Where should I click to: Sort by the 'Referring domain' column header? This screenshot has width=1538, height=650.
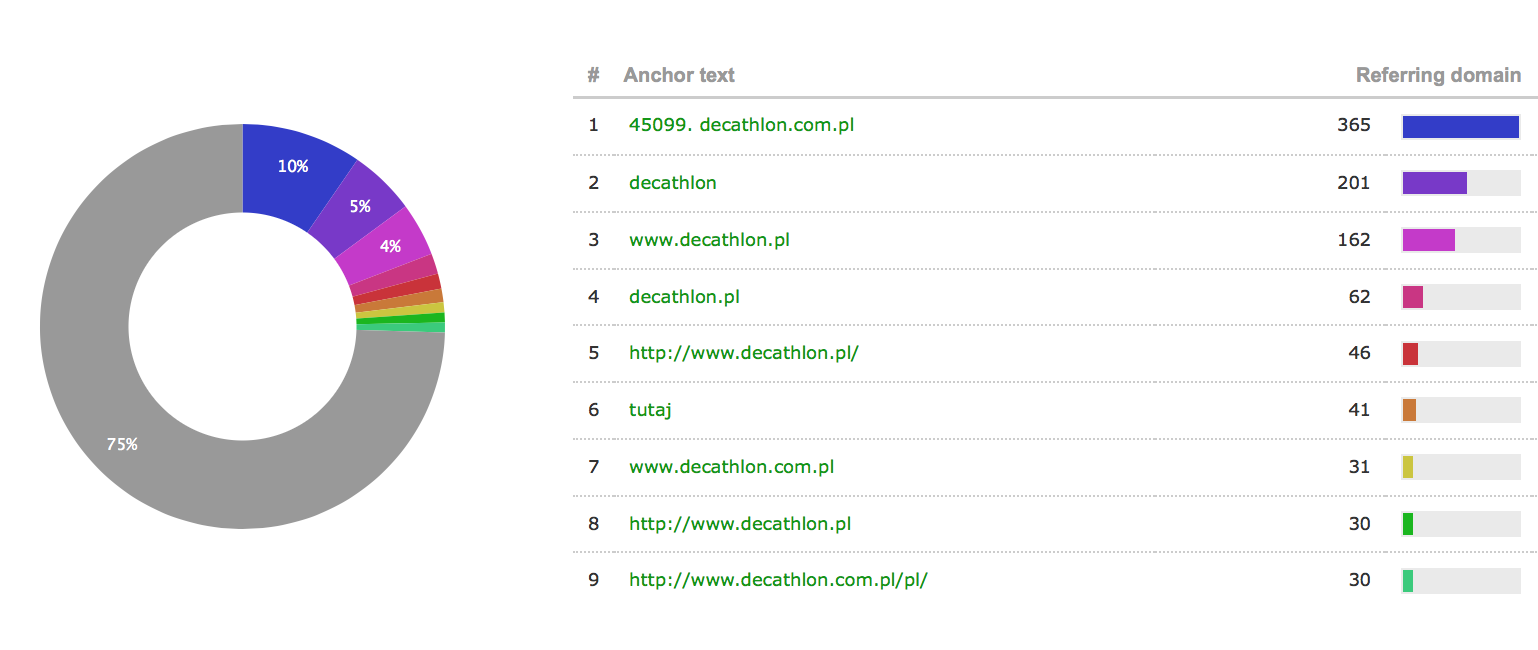tap(1438, 75)
